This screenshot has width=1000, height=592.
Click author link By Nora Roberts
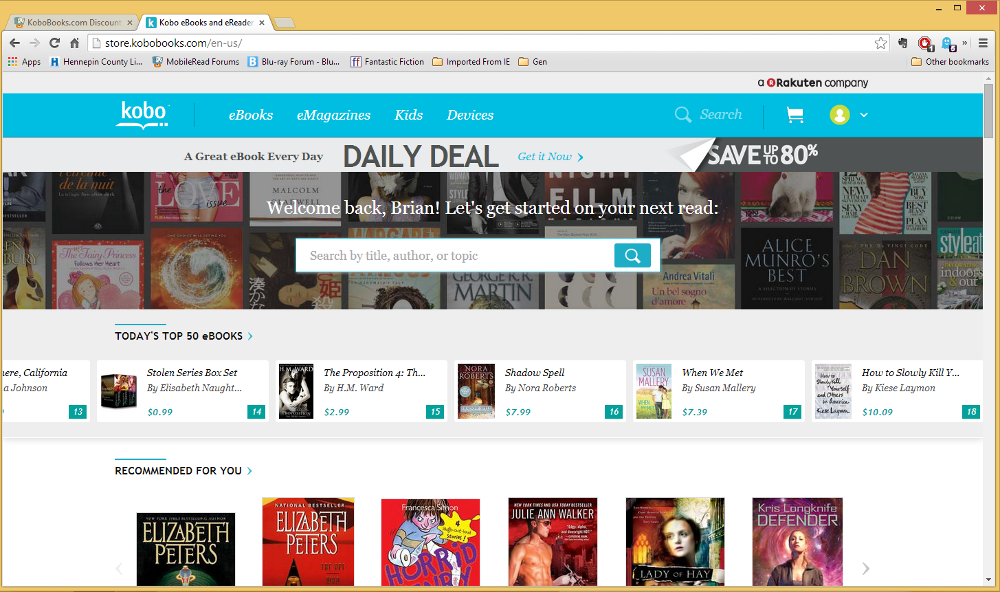point(540,388)
